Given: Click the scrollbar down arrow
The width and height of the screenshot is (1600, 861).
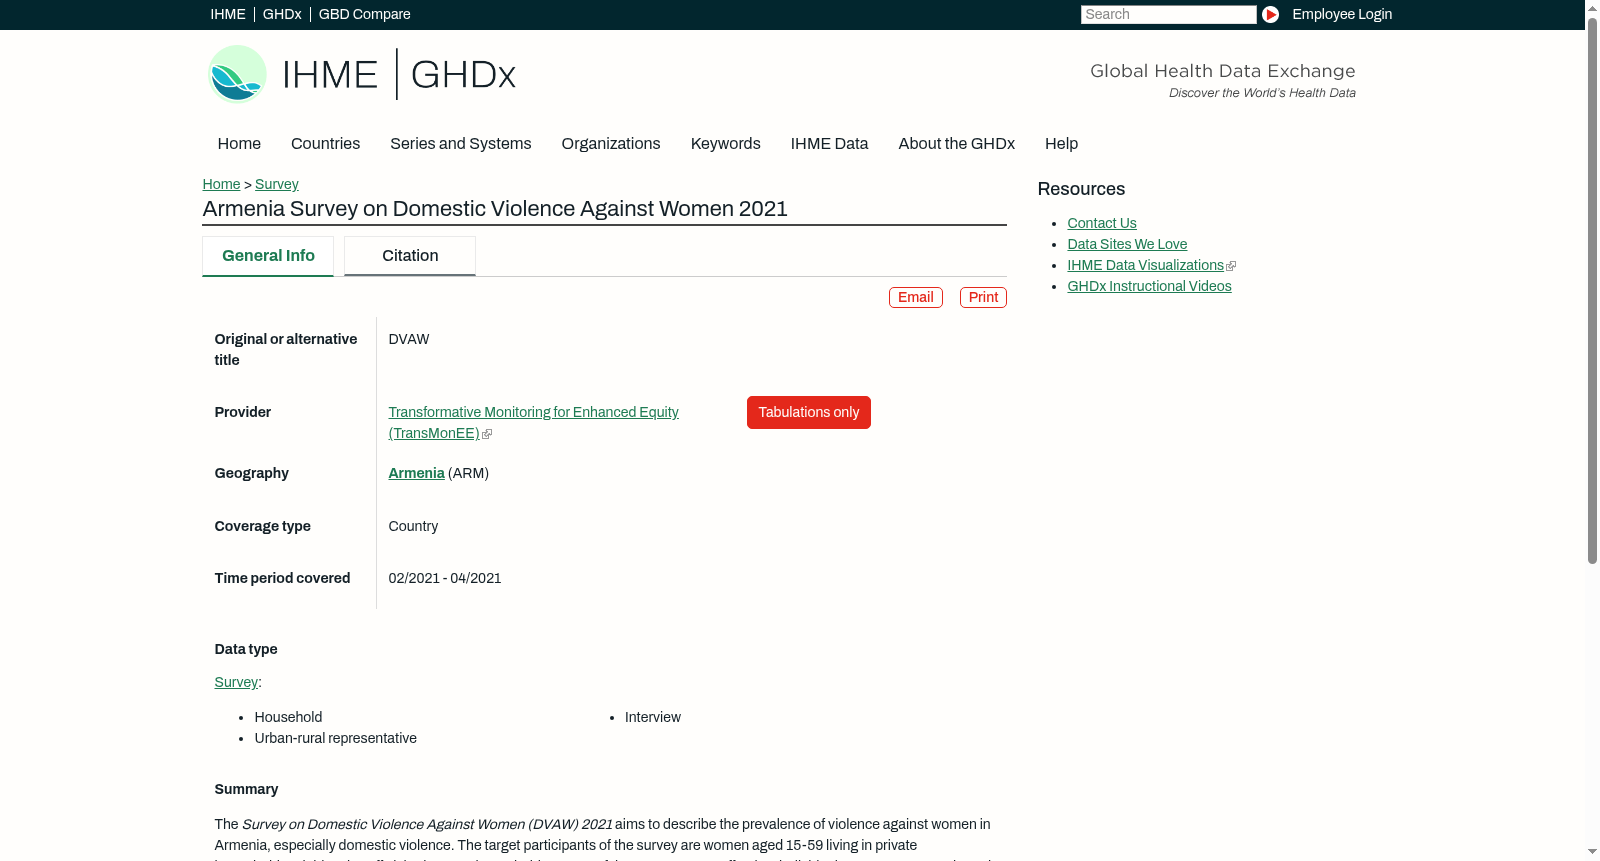Looking at the screenshot, I should point(1592,853).
